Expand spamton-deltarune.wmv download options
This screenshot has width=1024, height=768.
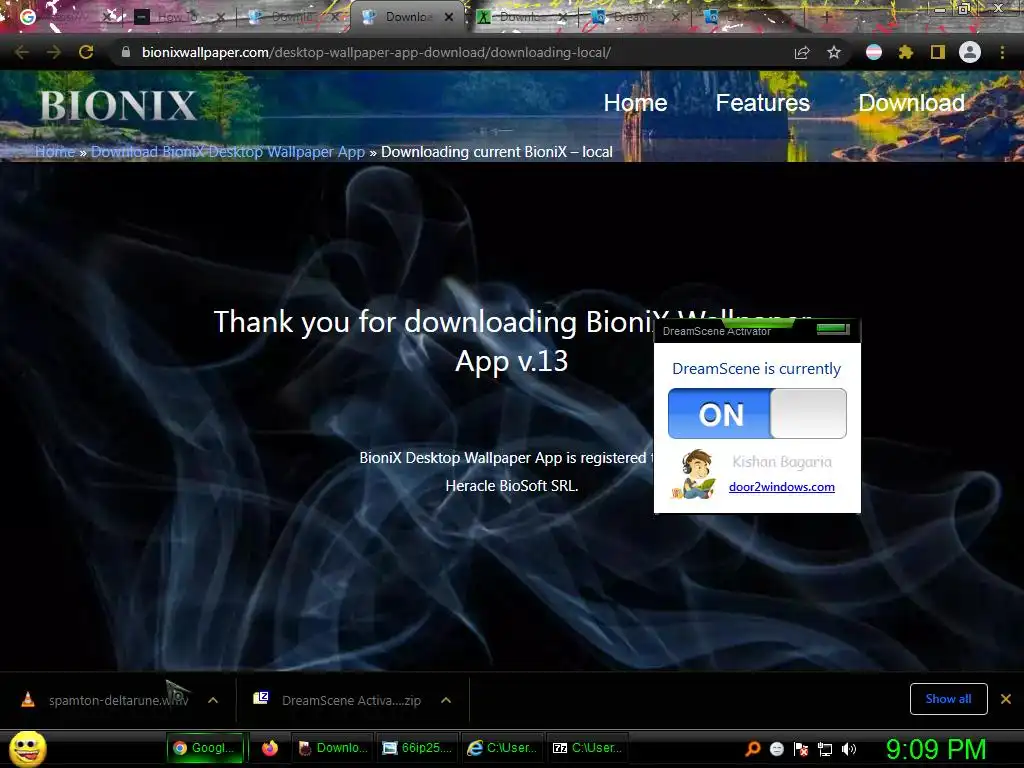point(213,700)
